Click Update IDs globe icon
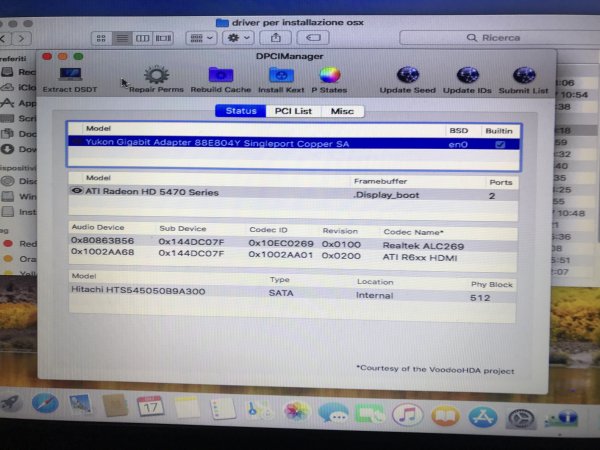Screen dimensions: 600x450 pyautogui.click(x=467, y=75)
